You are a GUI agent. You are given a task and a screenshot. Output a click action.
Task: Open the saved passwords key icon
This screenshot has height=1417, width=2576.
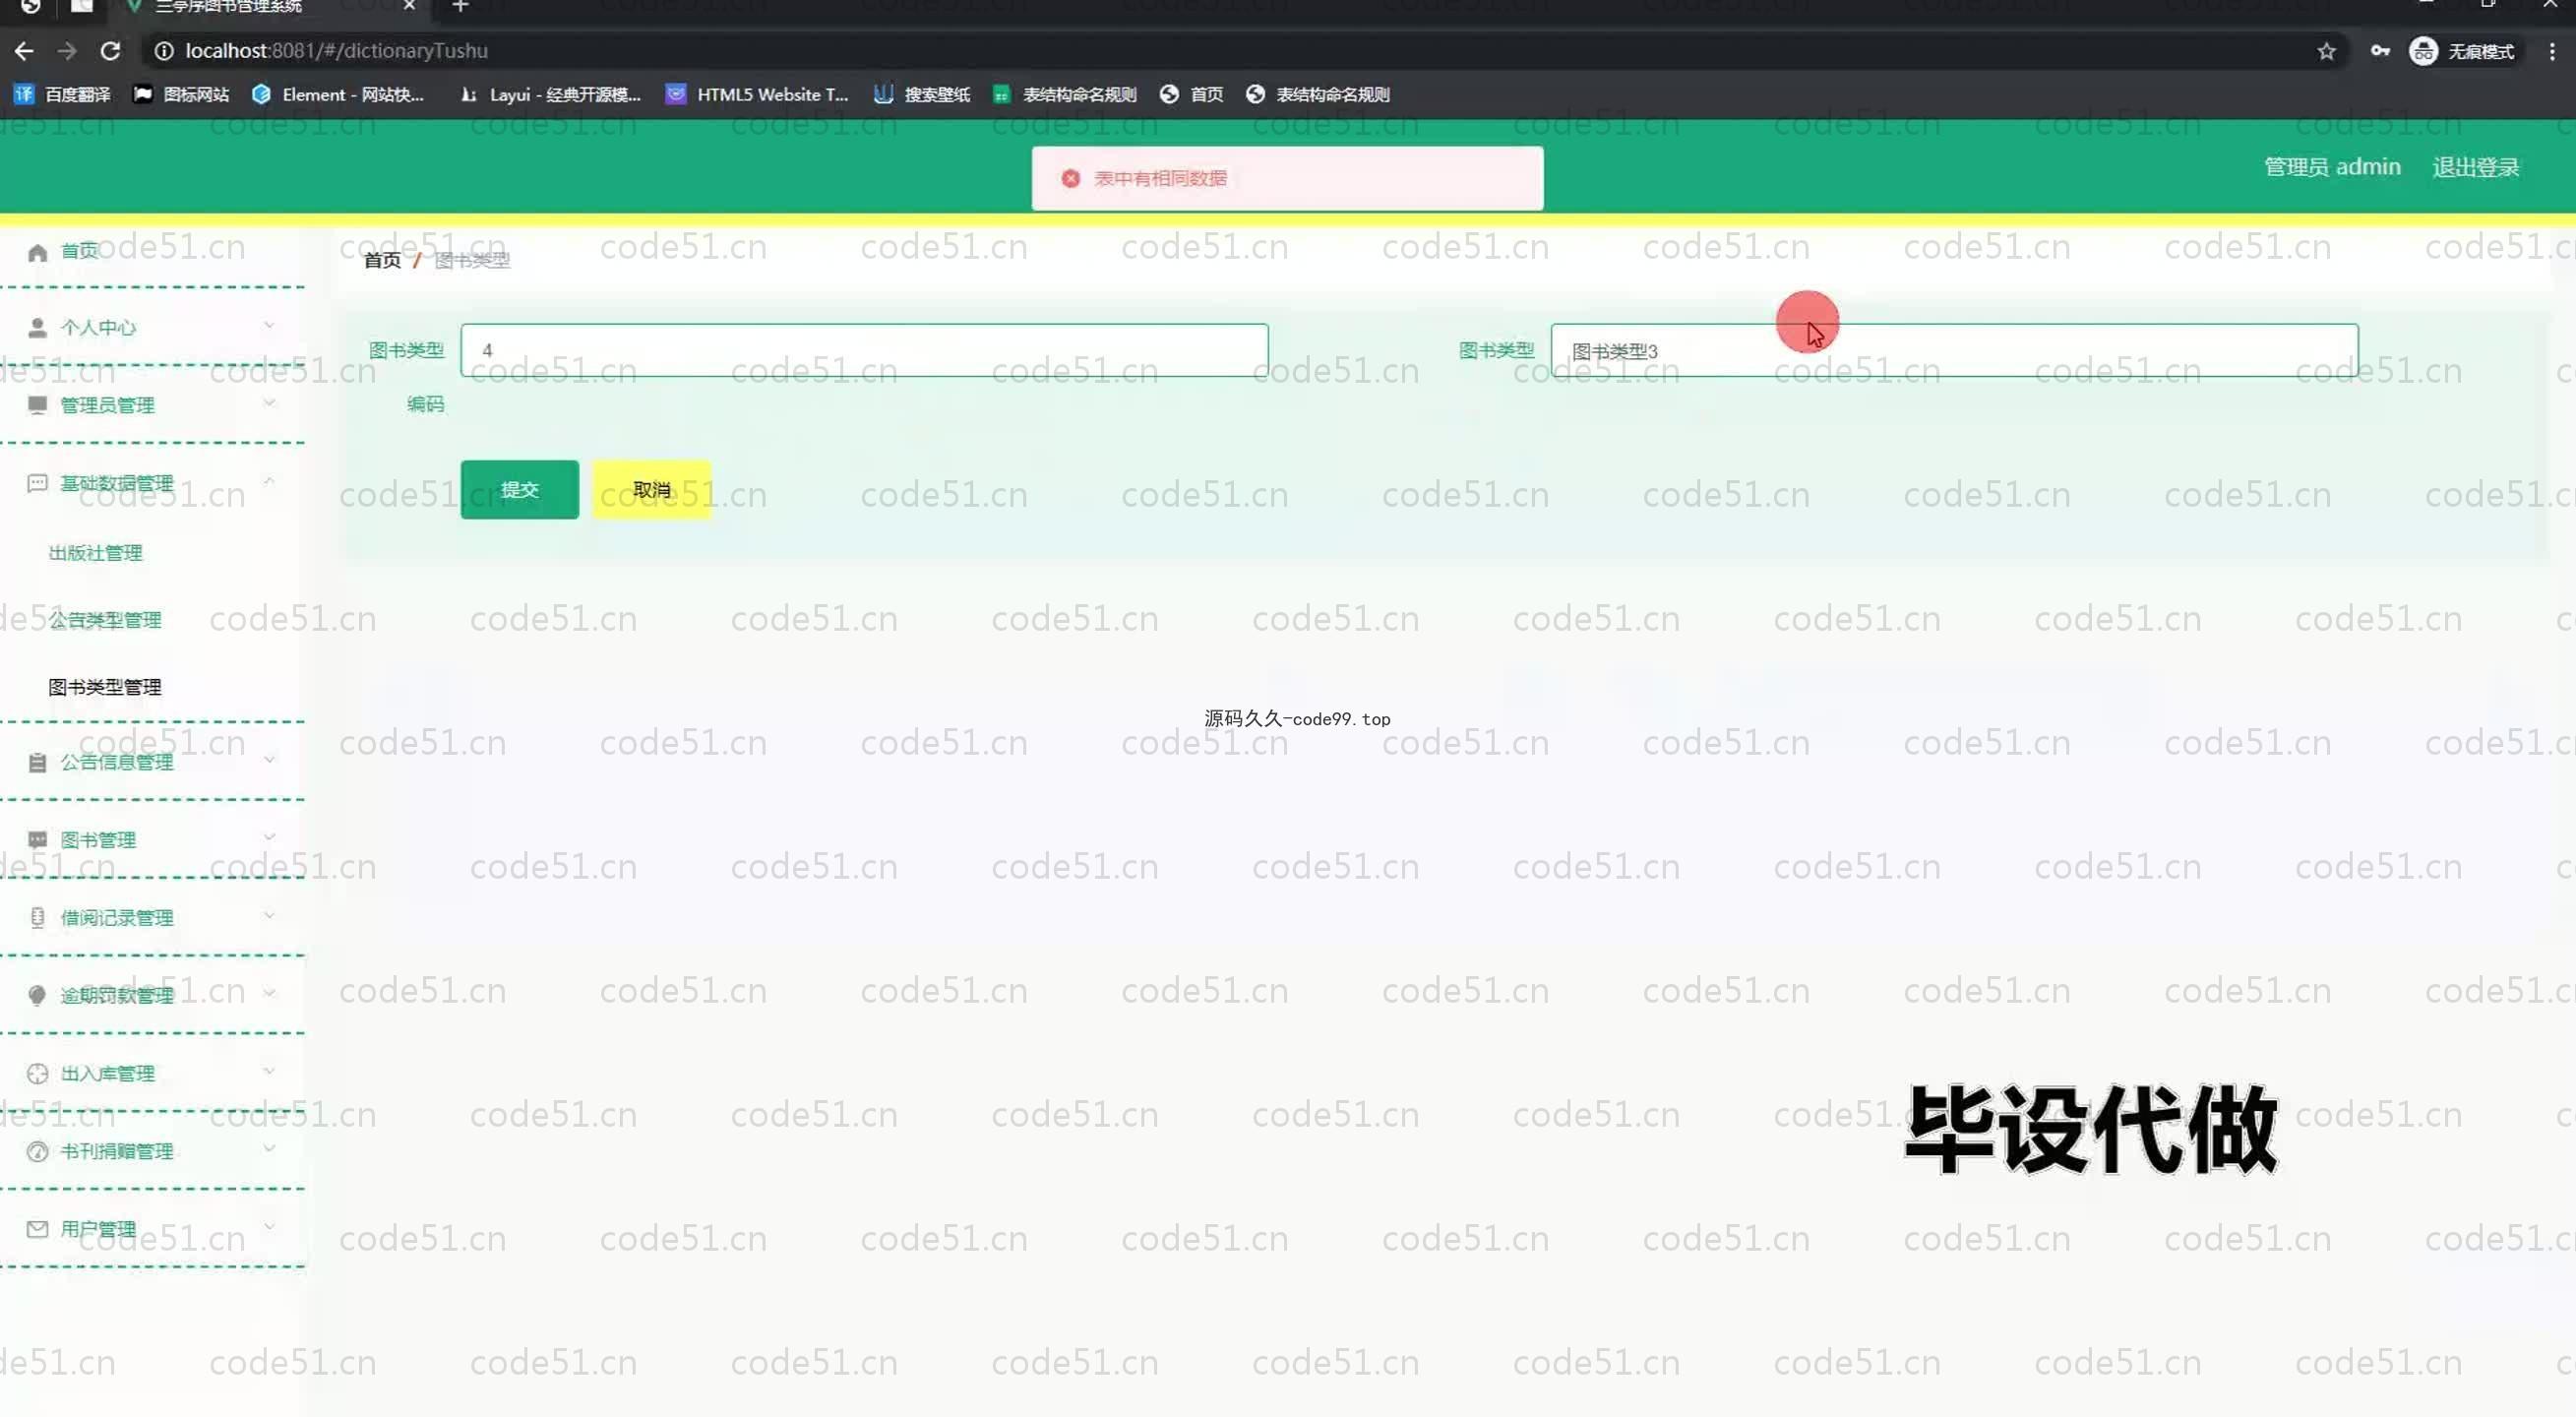click(x=2380, y=51)
